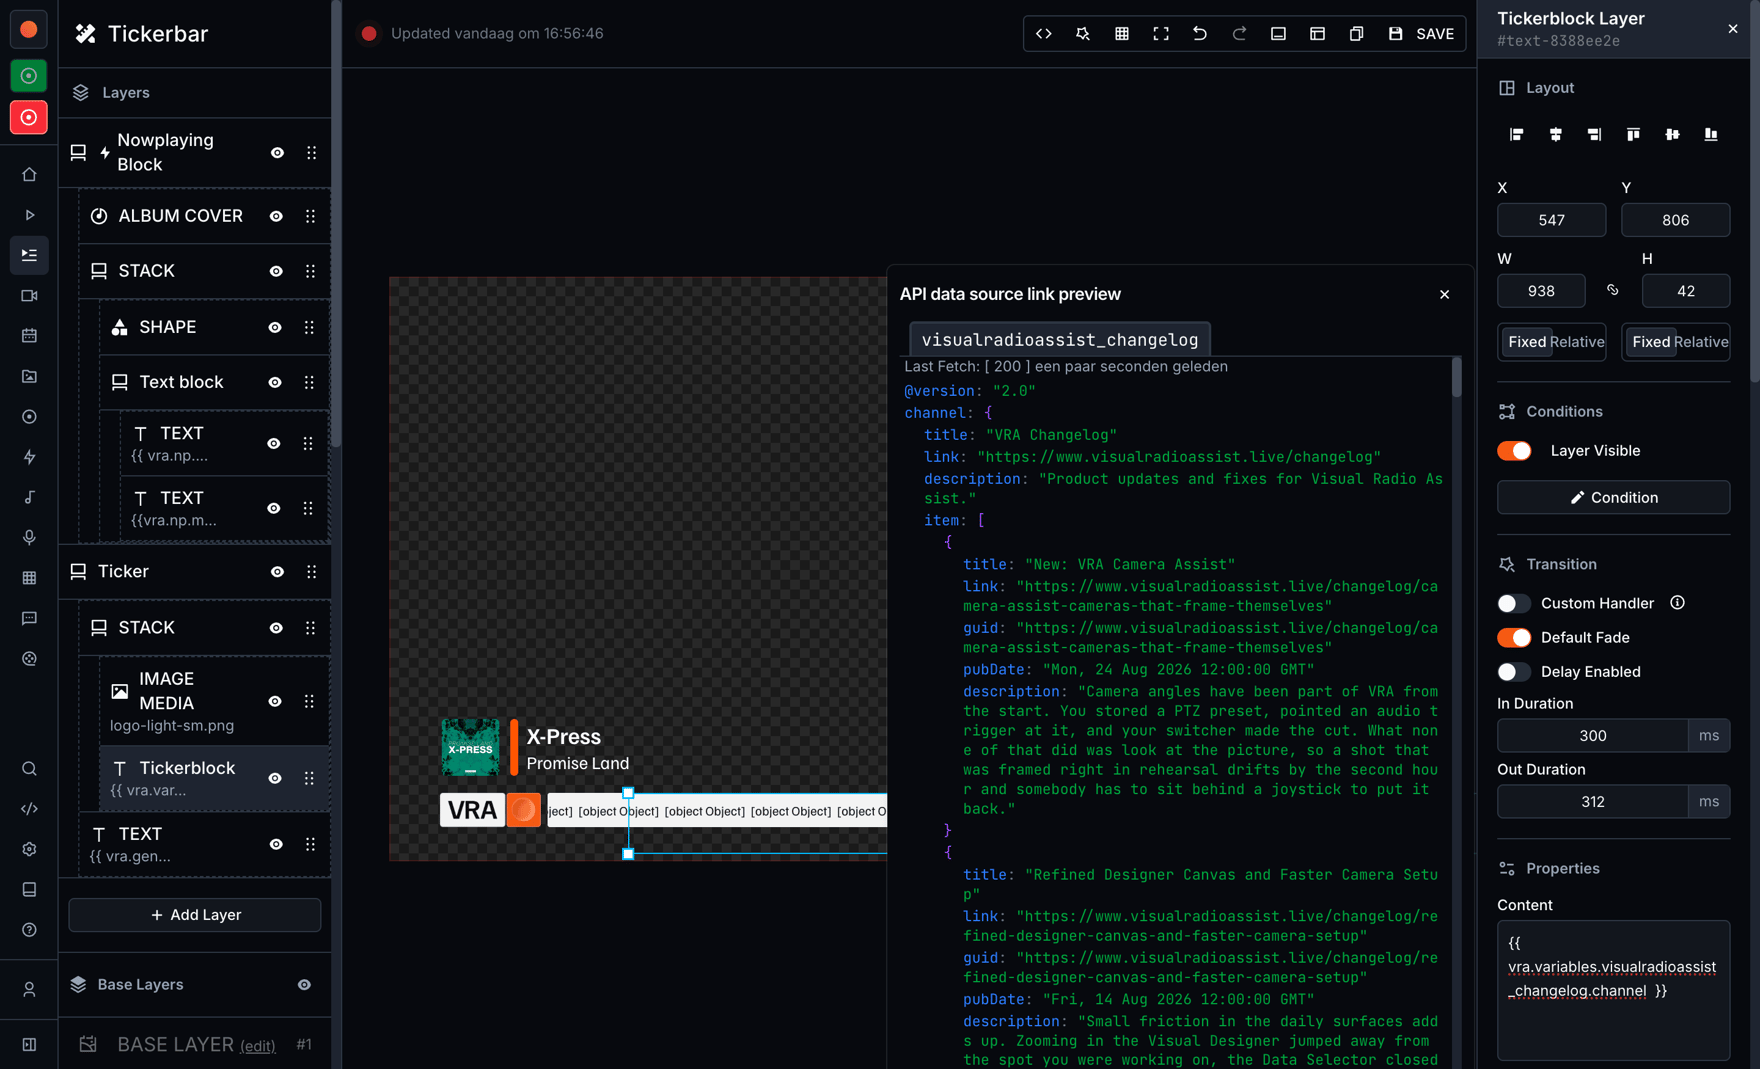Click the duplicate copies toolbar icon
1760x1069 pixels.
click(1356, 34)
